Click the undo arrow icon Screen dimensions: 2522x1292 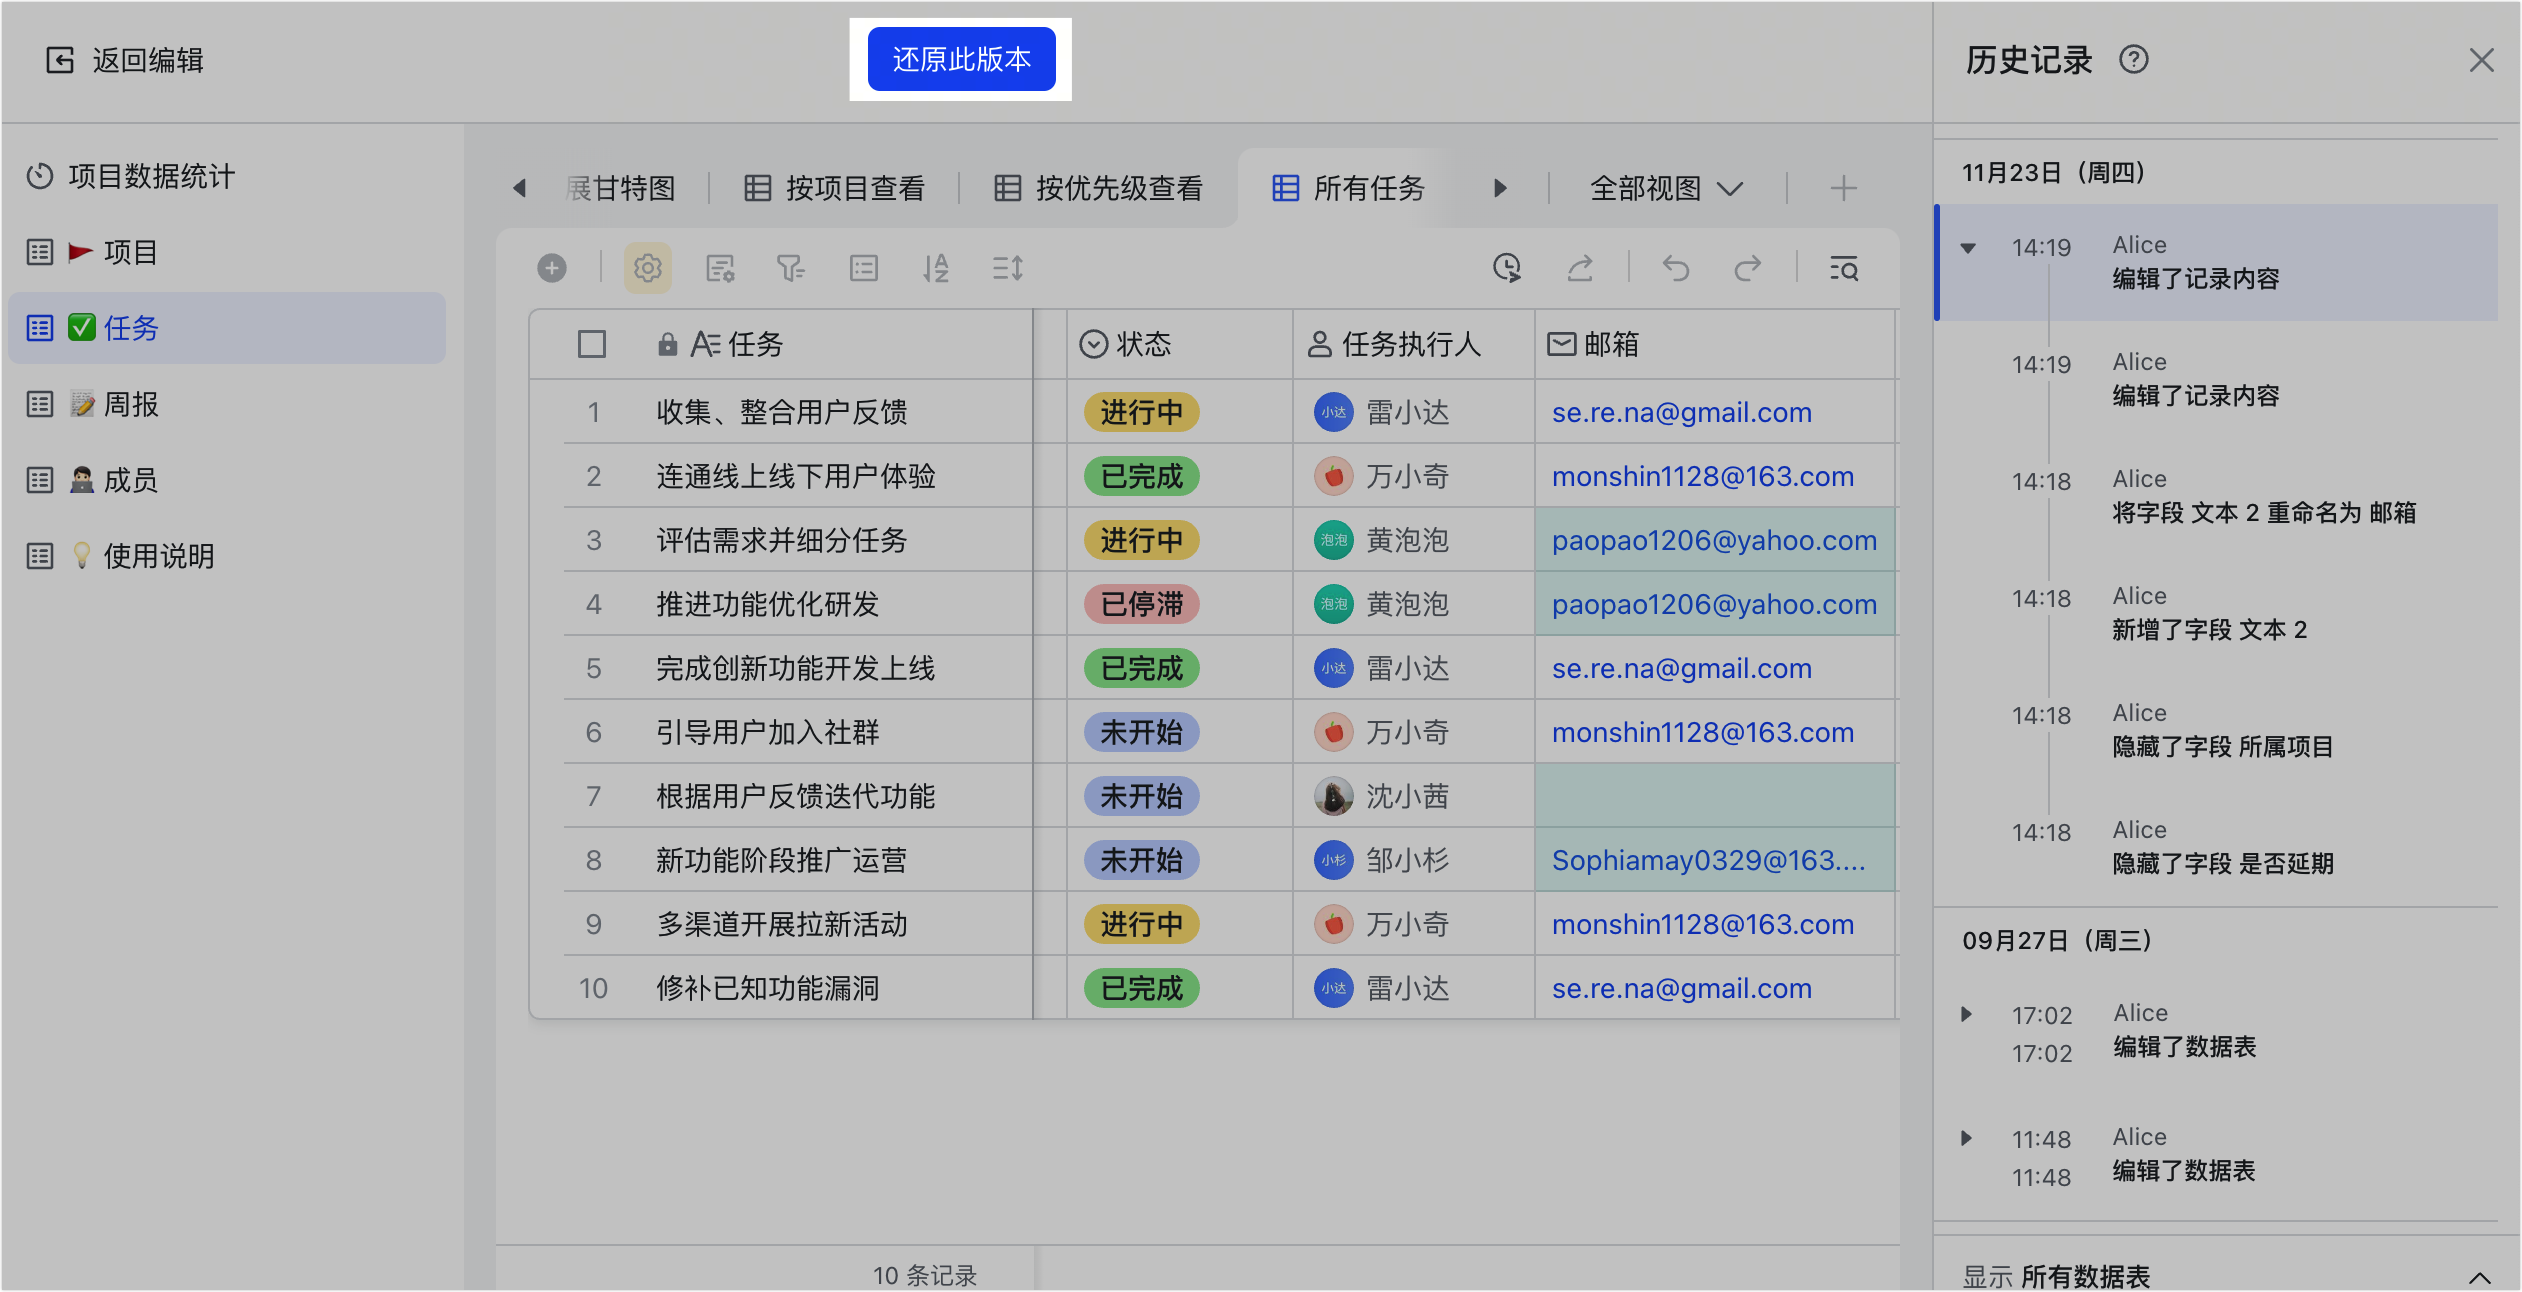(x=1676, y=268)
